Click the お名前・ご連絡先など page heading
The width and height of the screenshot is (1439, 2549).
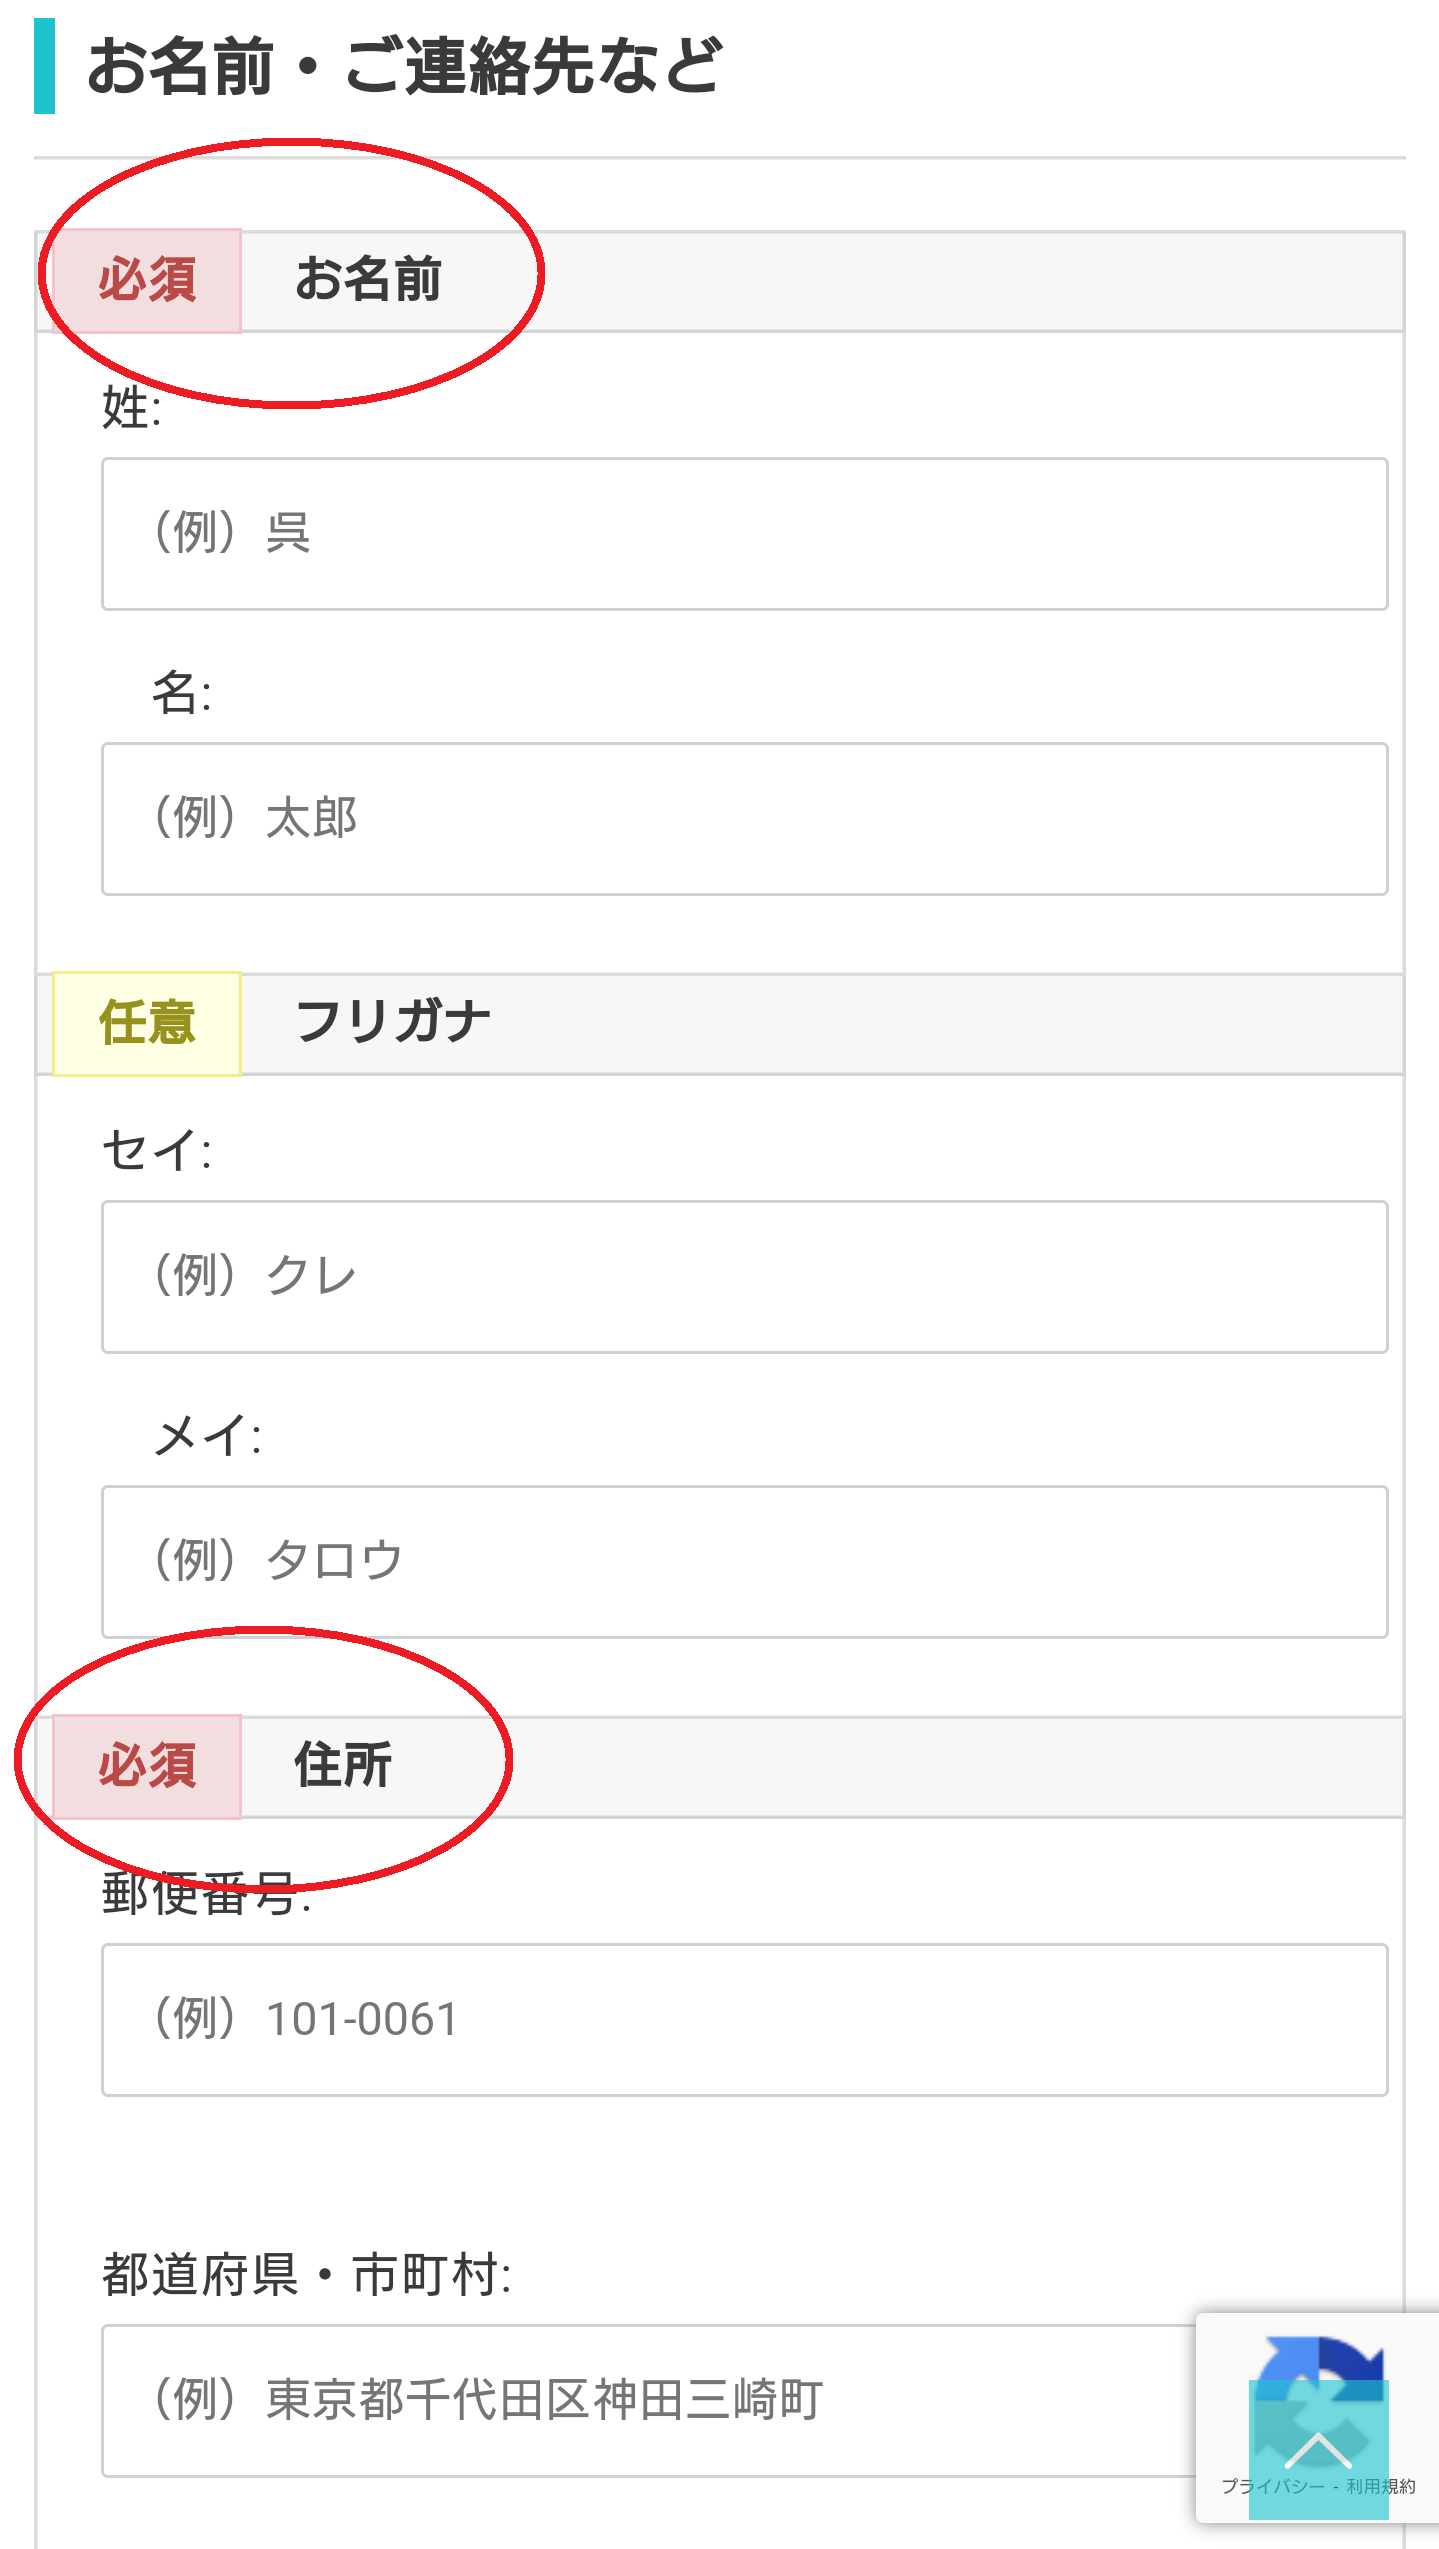coord(404,66)
